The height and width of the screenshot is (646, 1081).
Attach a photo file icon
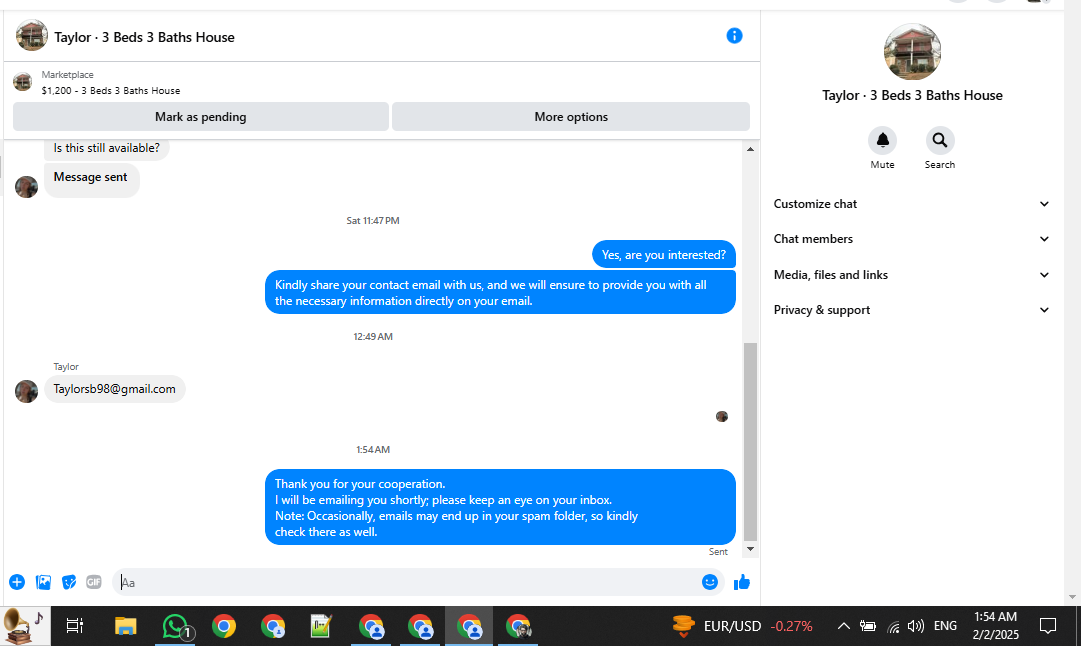43,582
